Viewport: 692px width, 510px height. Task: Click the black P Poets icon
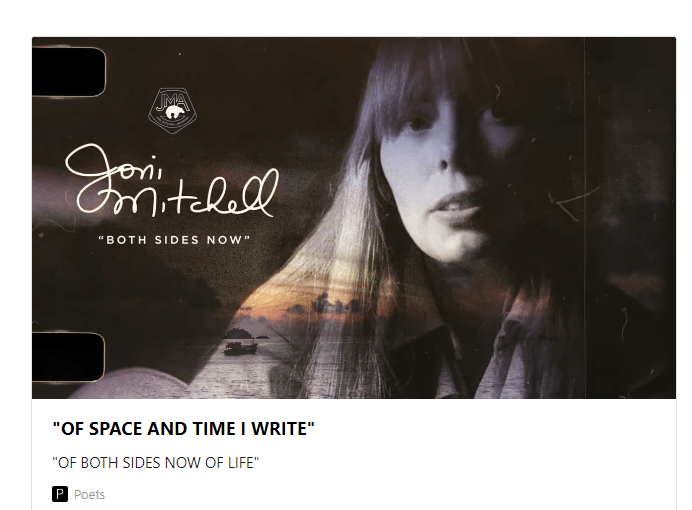(x=60, y=494)
